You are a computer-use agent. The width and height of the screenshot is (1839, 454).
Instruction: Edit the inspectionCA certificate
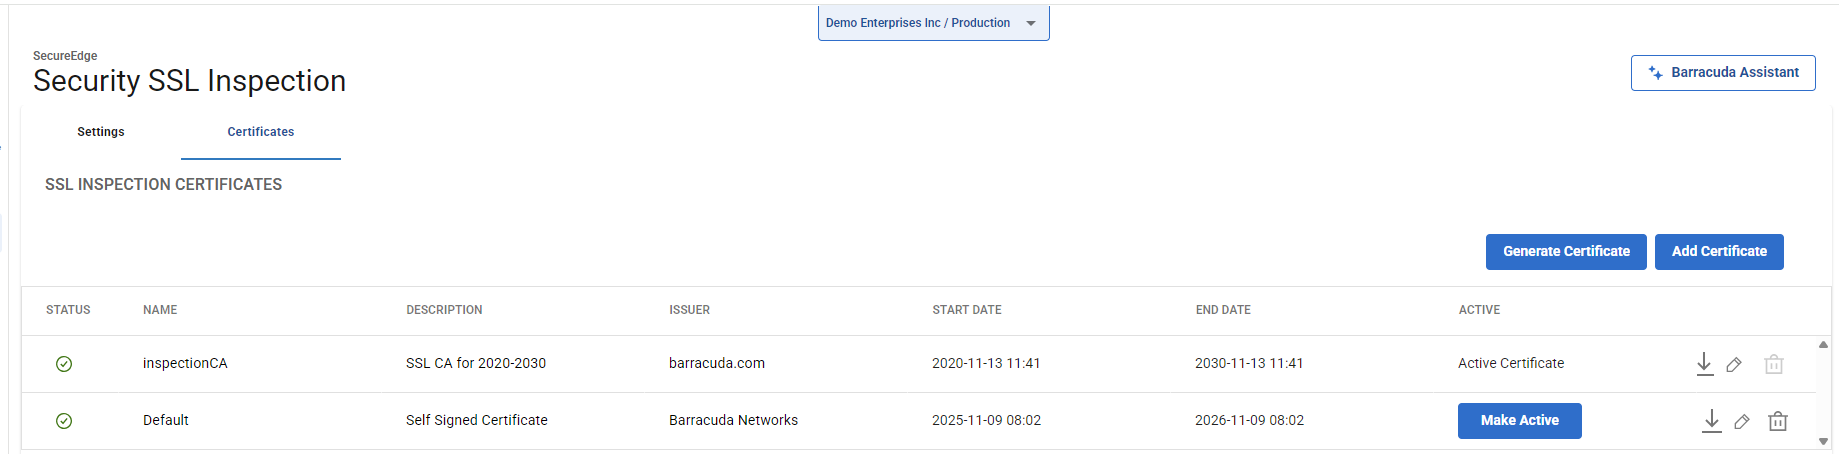pos(1734,365)
